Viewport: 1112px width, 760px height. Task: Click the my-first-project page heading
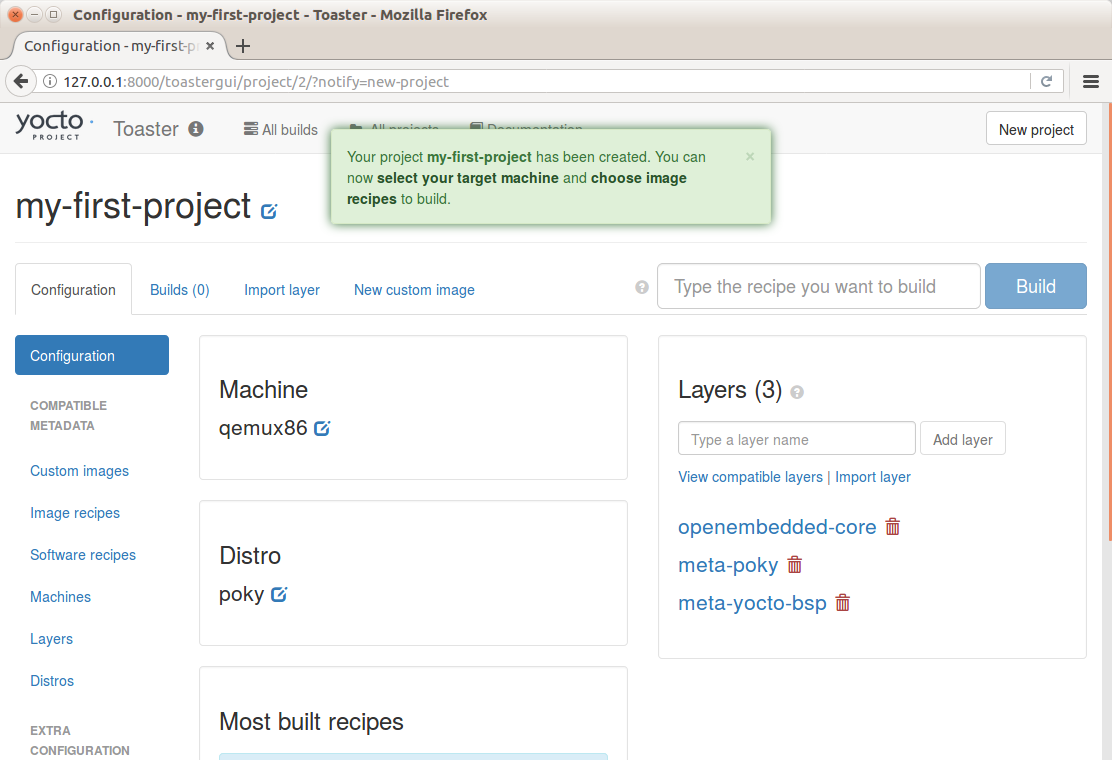(133, 206)
